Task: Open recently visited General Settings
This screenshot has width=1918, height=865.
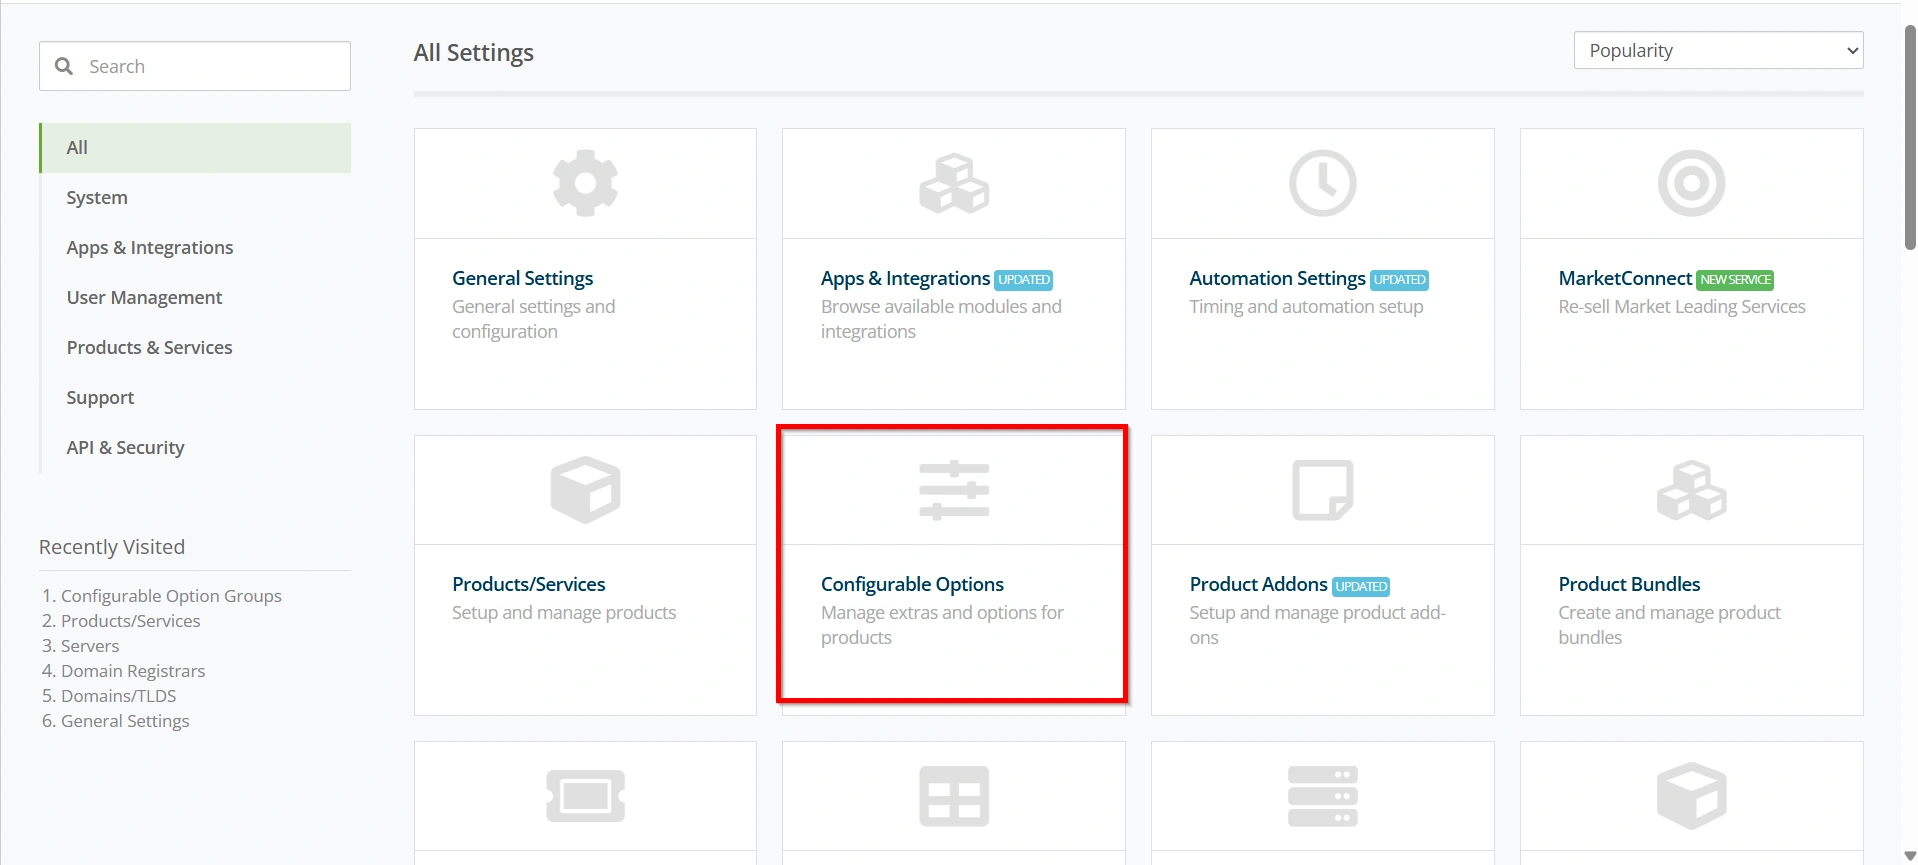Action: [x=125, y=721]
